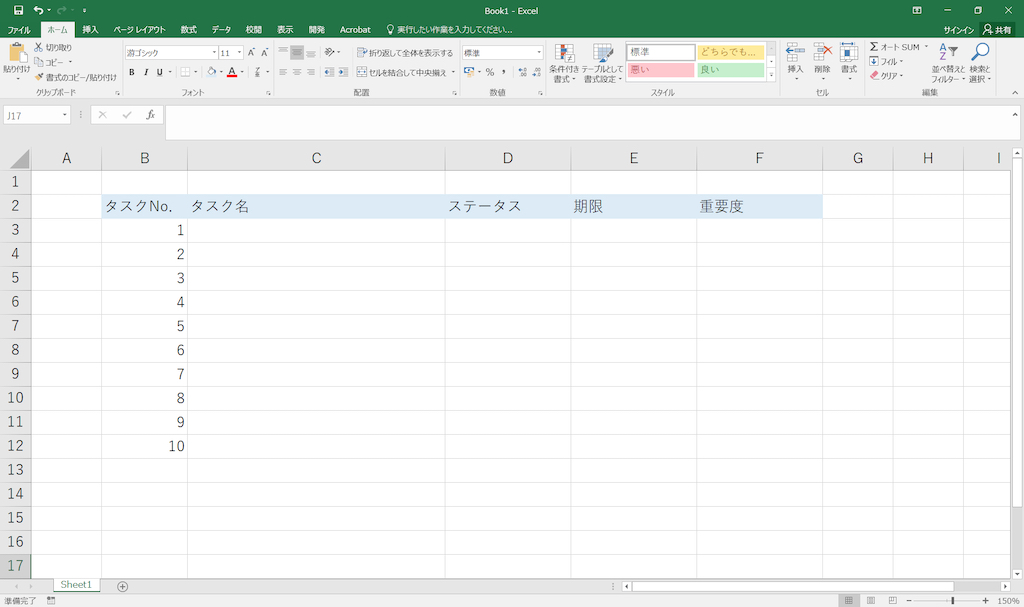Image resolution: width=1024 pixels, height=607 pixels.
Task: Collapse the ribbon with the chevron
Action: (x=1015, y=93)
